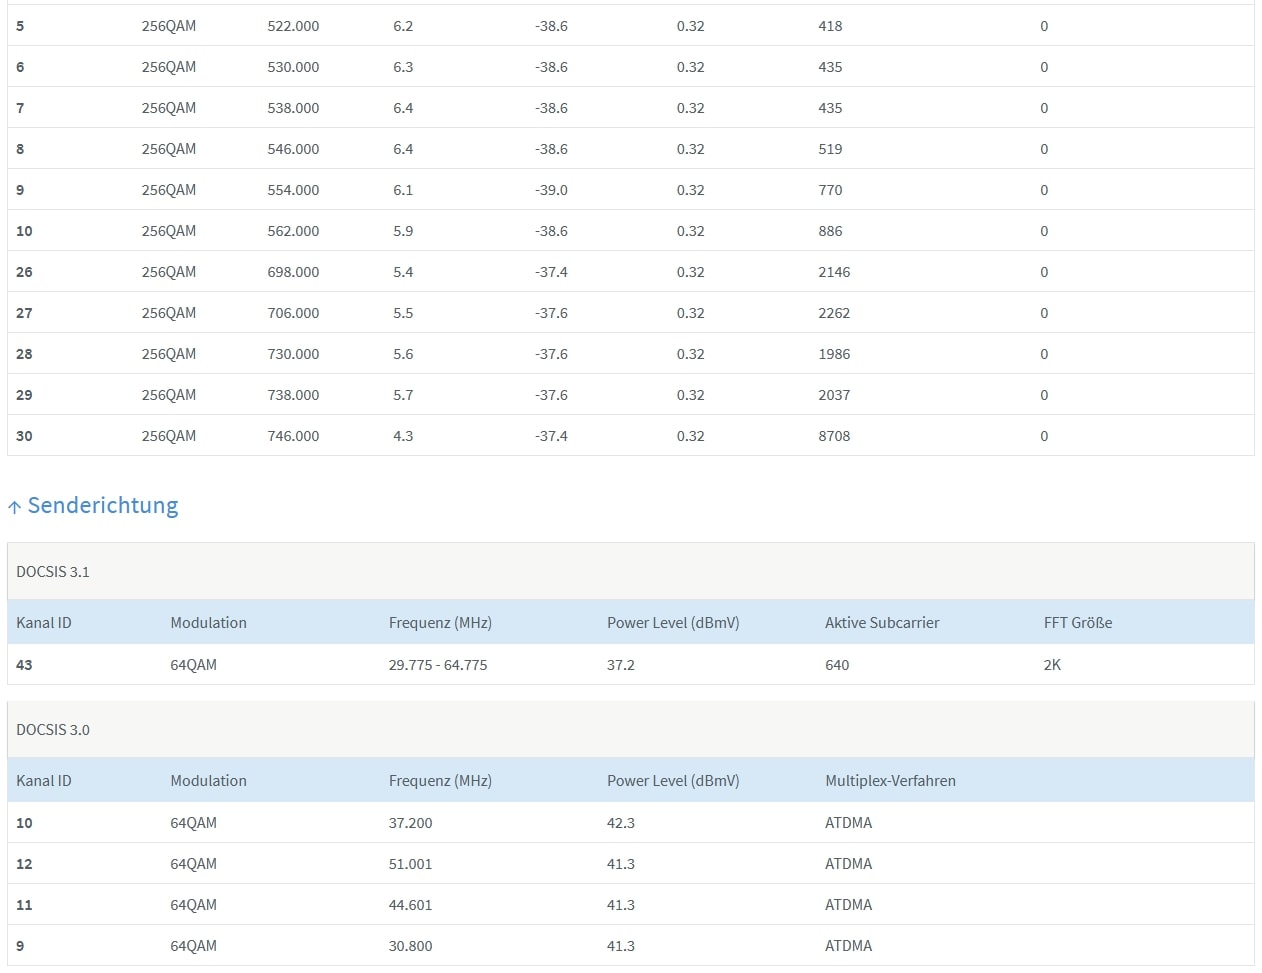
Task: Click FFT Größe column header
Action: pyautogui.click(x=1078, y=623)
